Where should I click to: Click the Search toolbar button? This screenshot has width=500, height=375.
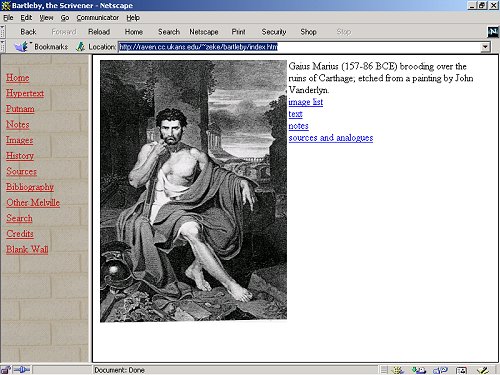point(169,32)
